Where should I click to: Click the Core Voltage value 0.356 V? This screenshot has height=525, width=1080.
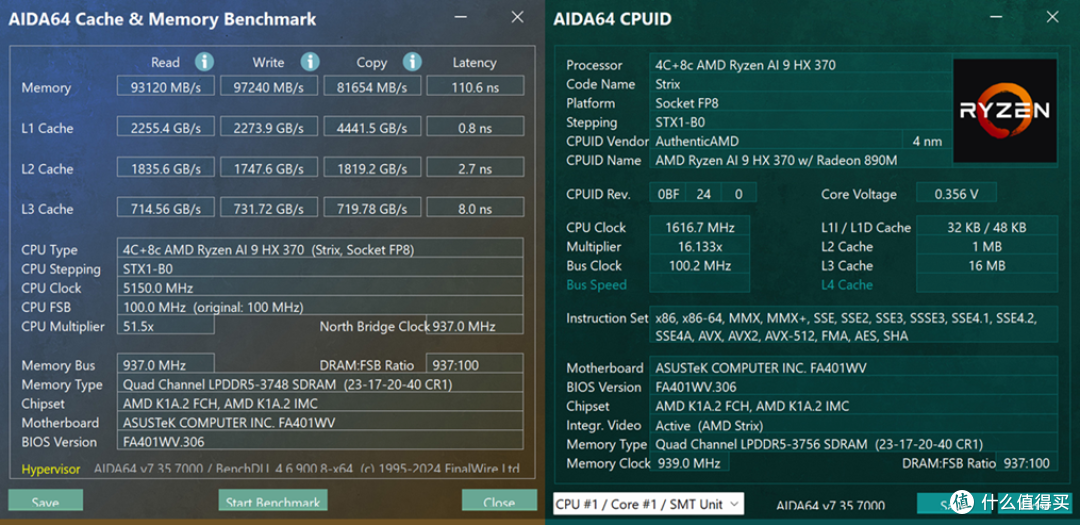point(956,194)
